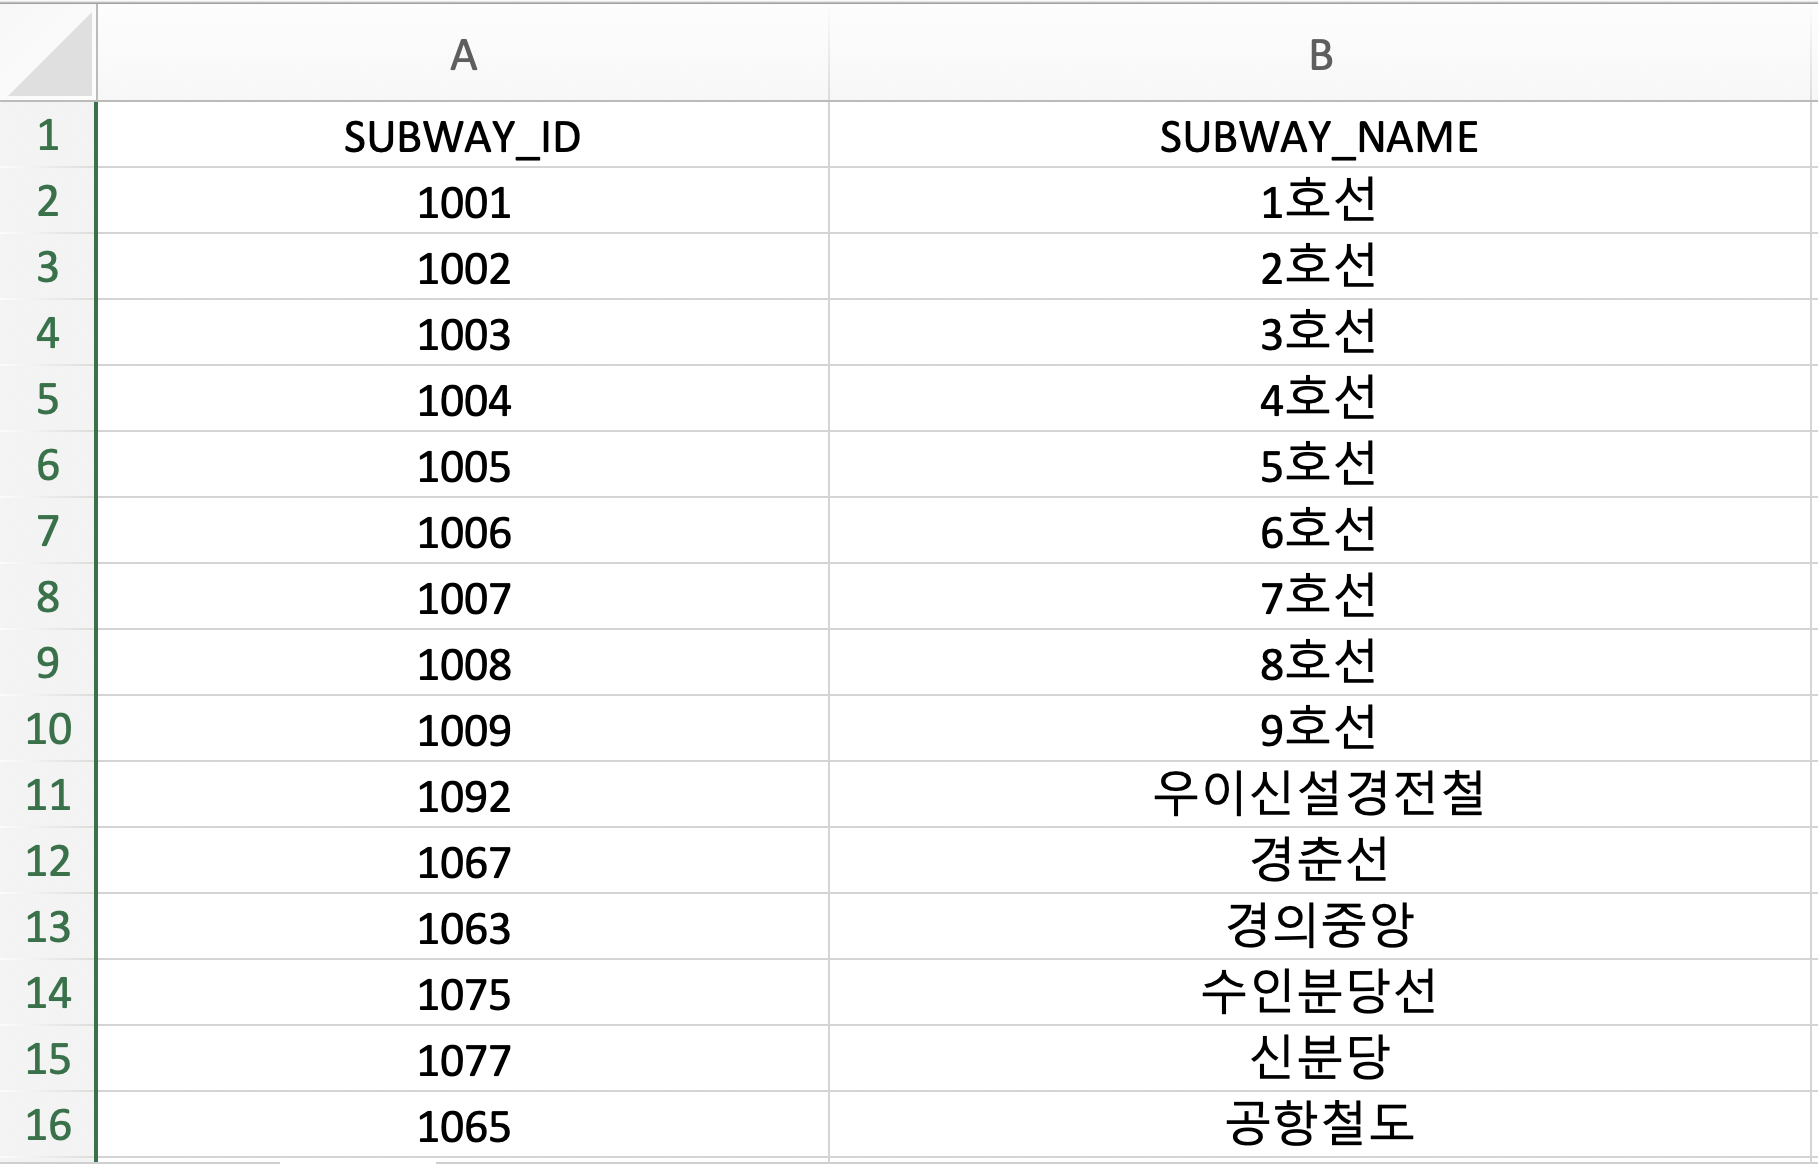Select cell containing 1006
Image resolution: width=1818 pixels, height=1164 pixels.
[463, 531]
